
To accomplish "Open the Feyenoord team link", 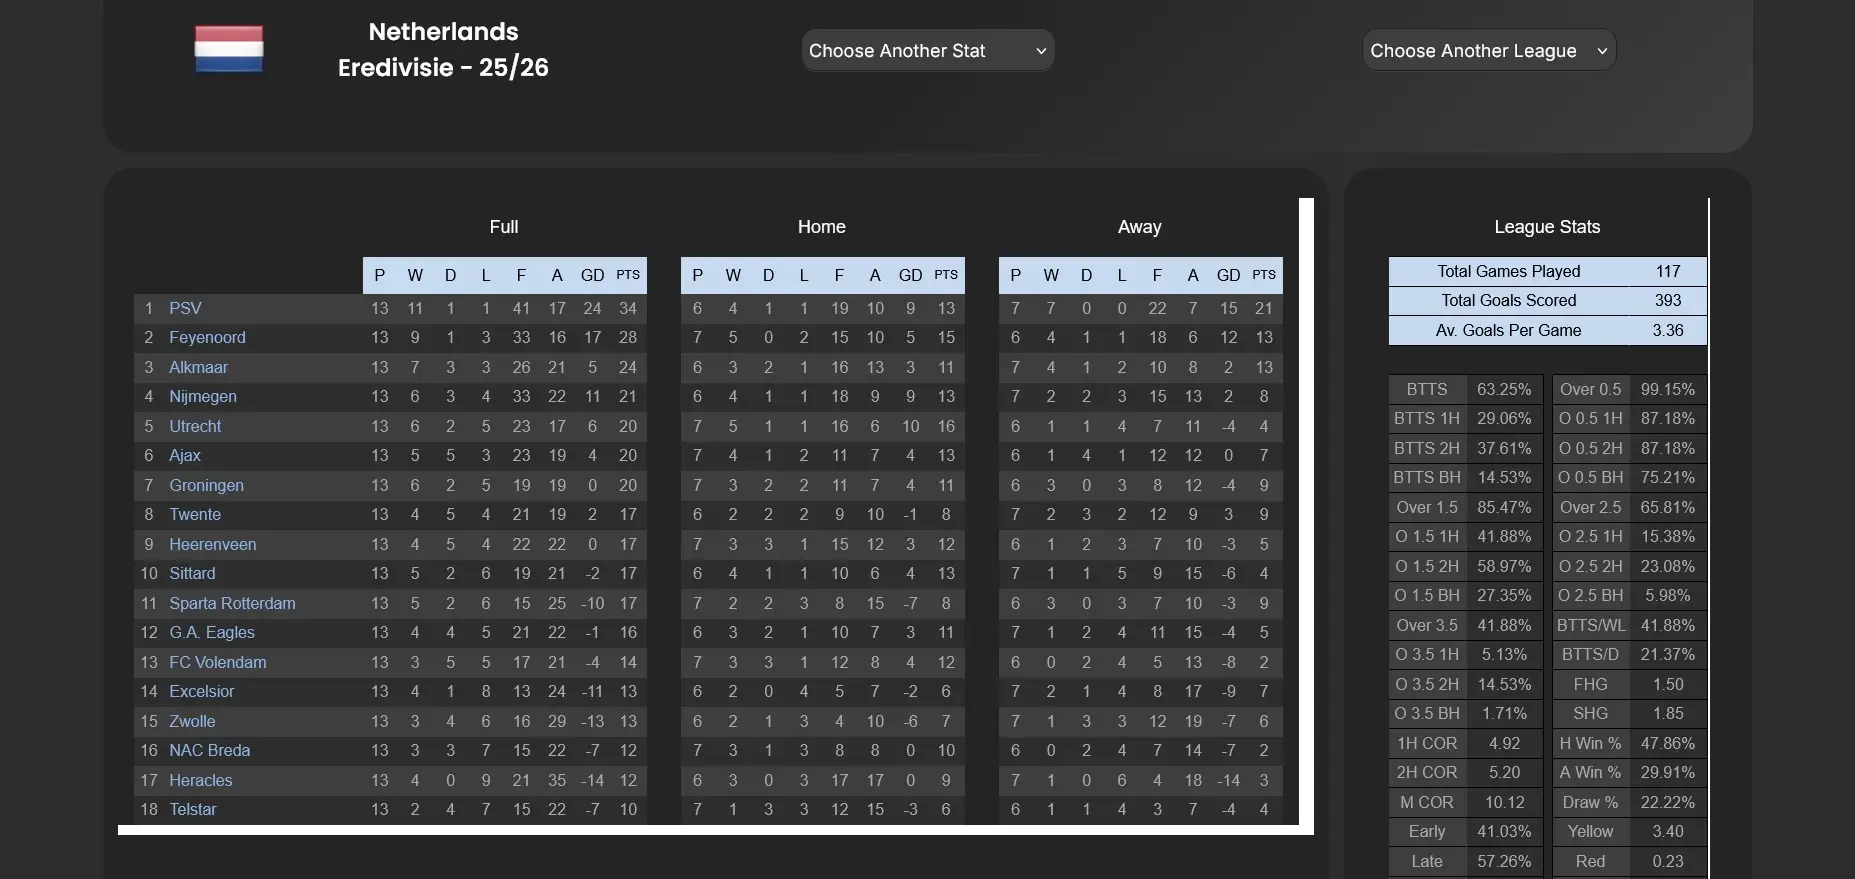I will coord(207,337).
